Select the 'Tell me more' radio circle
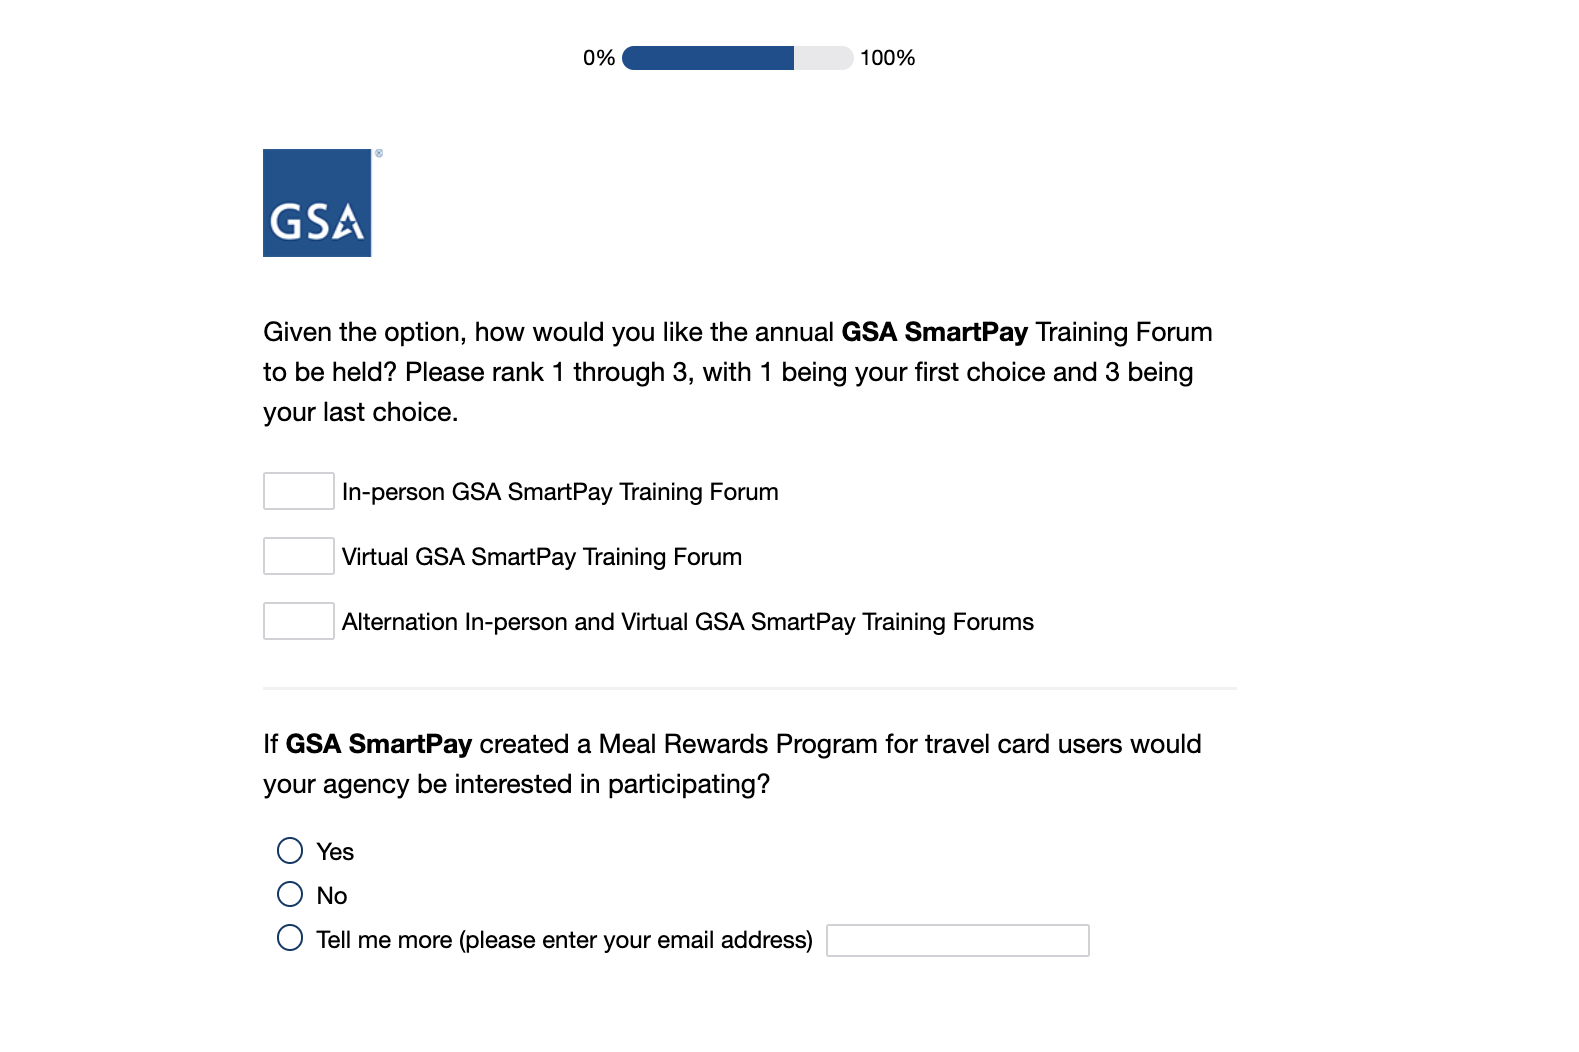The width and height of the screenshot is (1579, 1052). click(x=290, y=938)
